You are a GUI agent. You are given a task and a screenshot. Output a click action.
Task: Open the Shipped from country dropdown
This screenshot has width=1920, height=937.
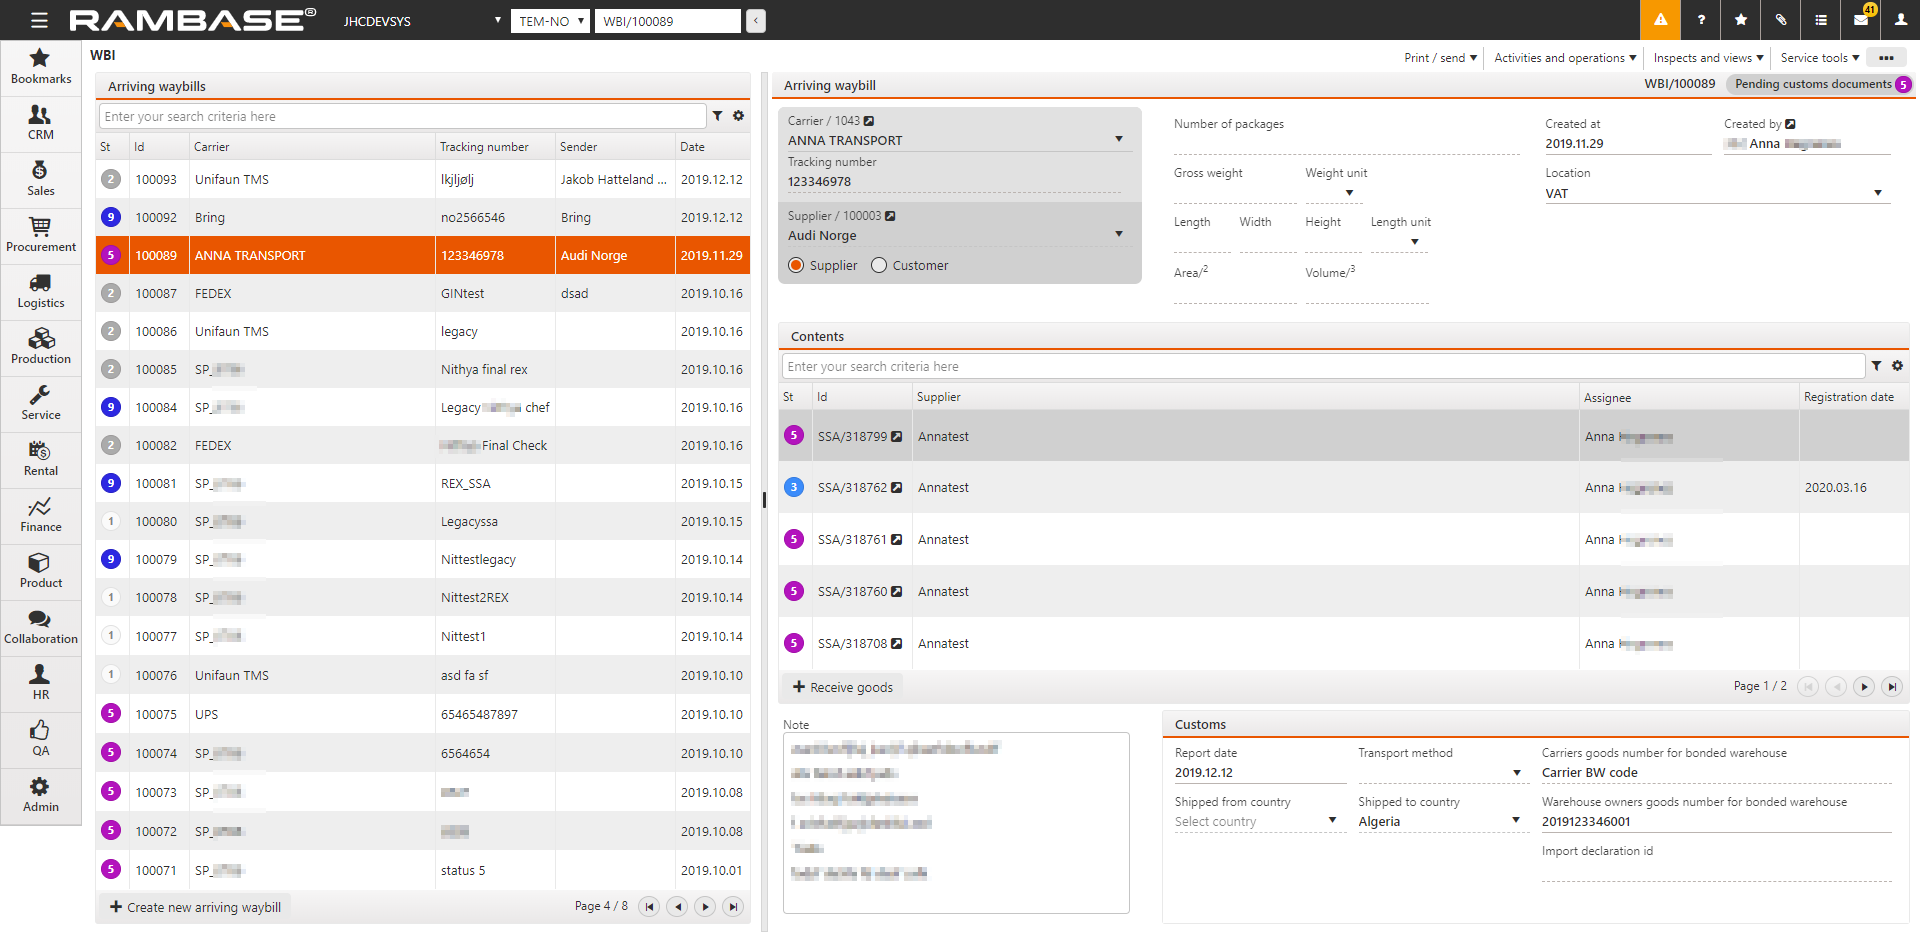[x=1332, y=821]
